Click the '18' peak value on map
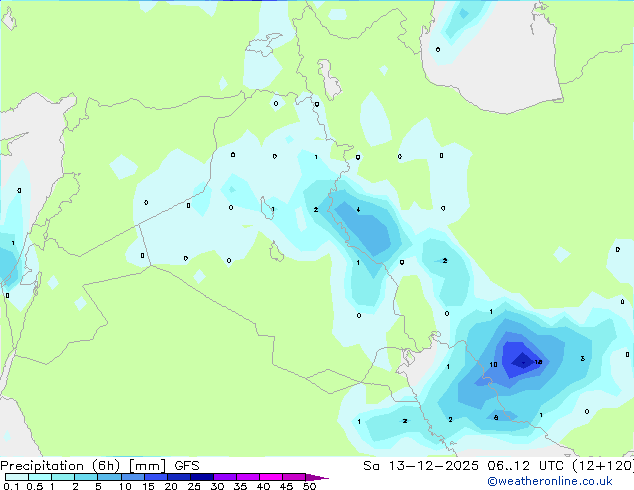The width and height of the screenshot is (634, 490). (538, 362)
